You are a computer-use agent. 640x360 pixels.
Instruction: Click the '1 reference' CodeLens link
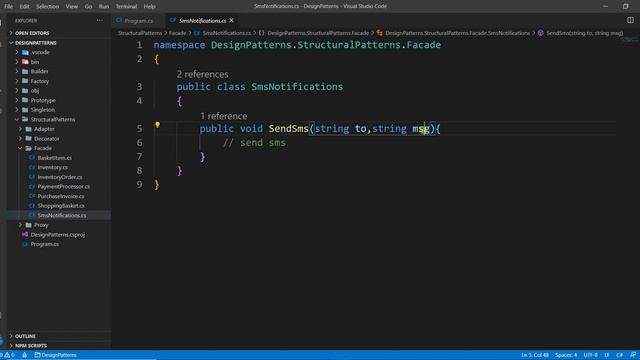point(224,116)
